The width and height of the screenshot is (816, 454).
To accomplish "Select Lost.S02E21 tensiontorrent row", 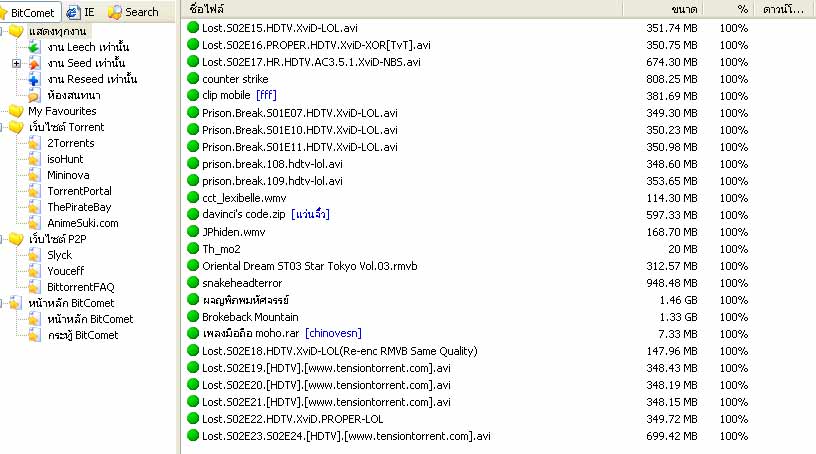I will pos(499,402).
